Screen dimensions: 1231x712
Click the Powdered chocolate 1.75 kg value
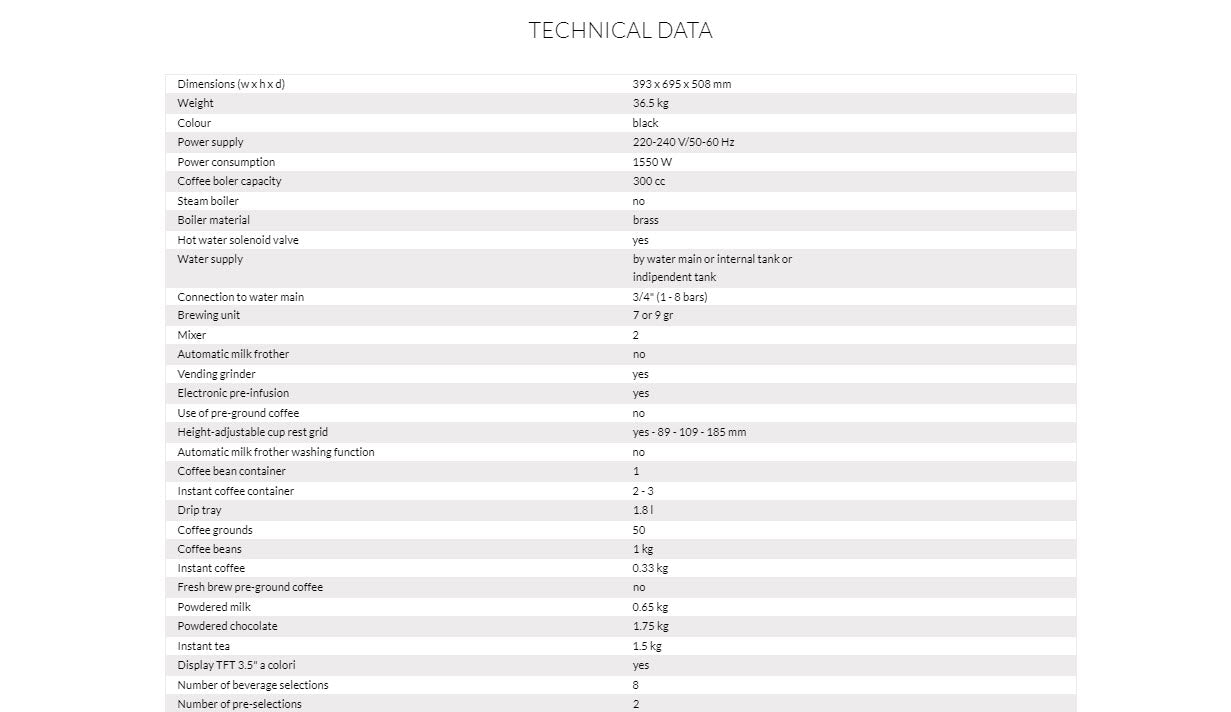coord(650,626)
